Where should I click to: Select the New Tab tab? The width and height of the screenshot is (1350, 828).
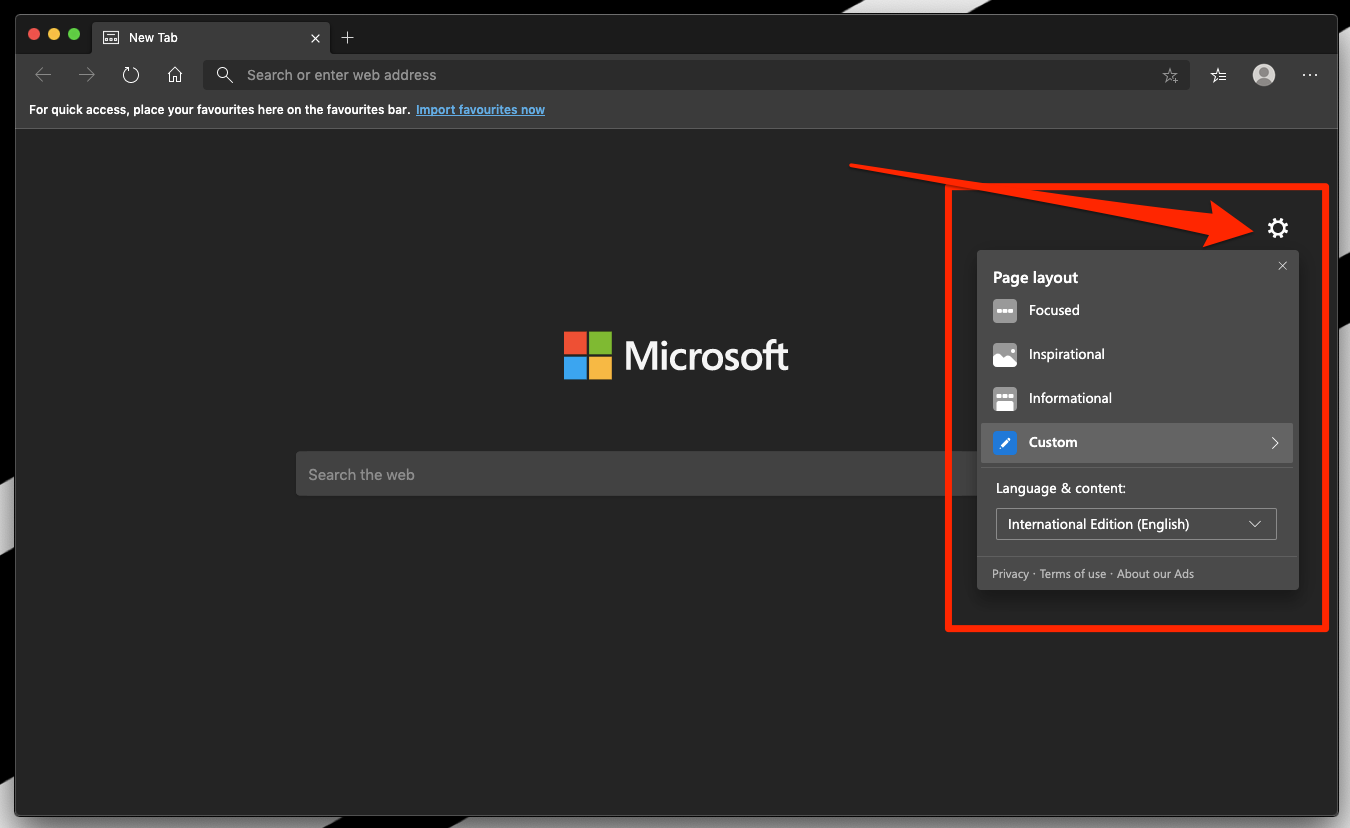pos(211,38)
